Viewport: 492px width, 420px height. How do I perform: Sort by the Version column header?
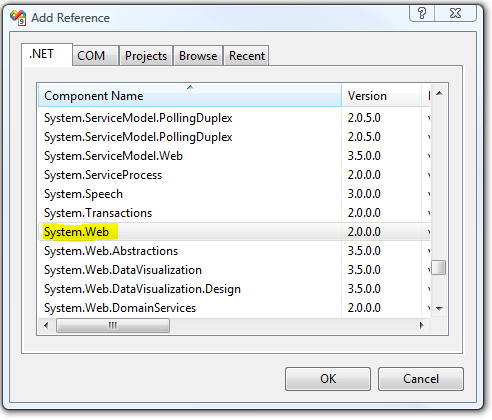[381, 96]
